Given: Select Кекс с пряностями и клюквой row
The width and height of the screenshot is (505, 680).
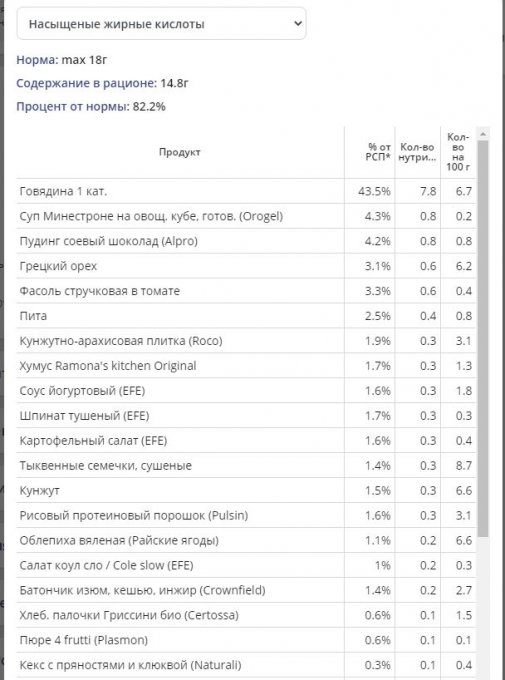Looking at the screenshot, I should coord(246,665).
